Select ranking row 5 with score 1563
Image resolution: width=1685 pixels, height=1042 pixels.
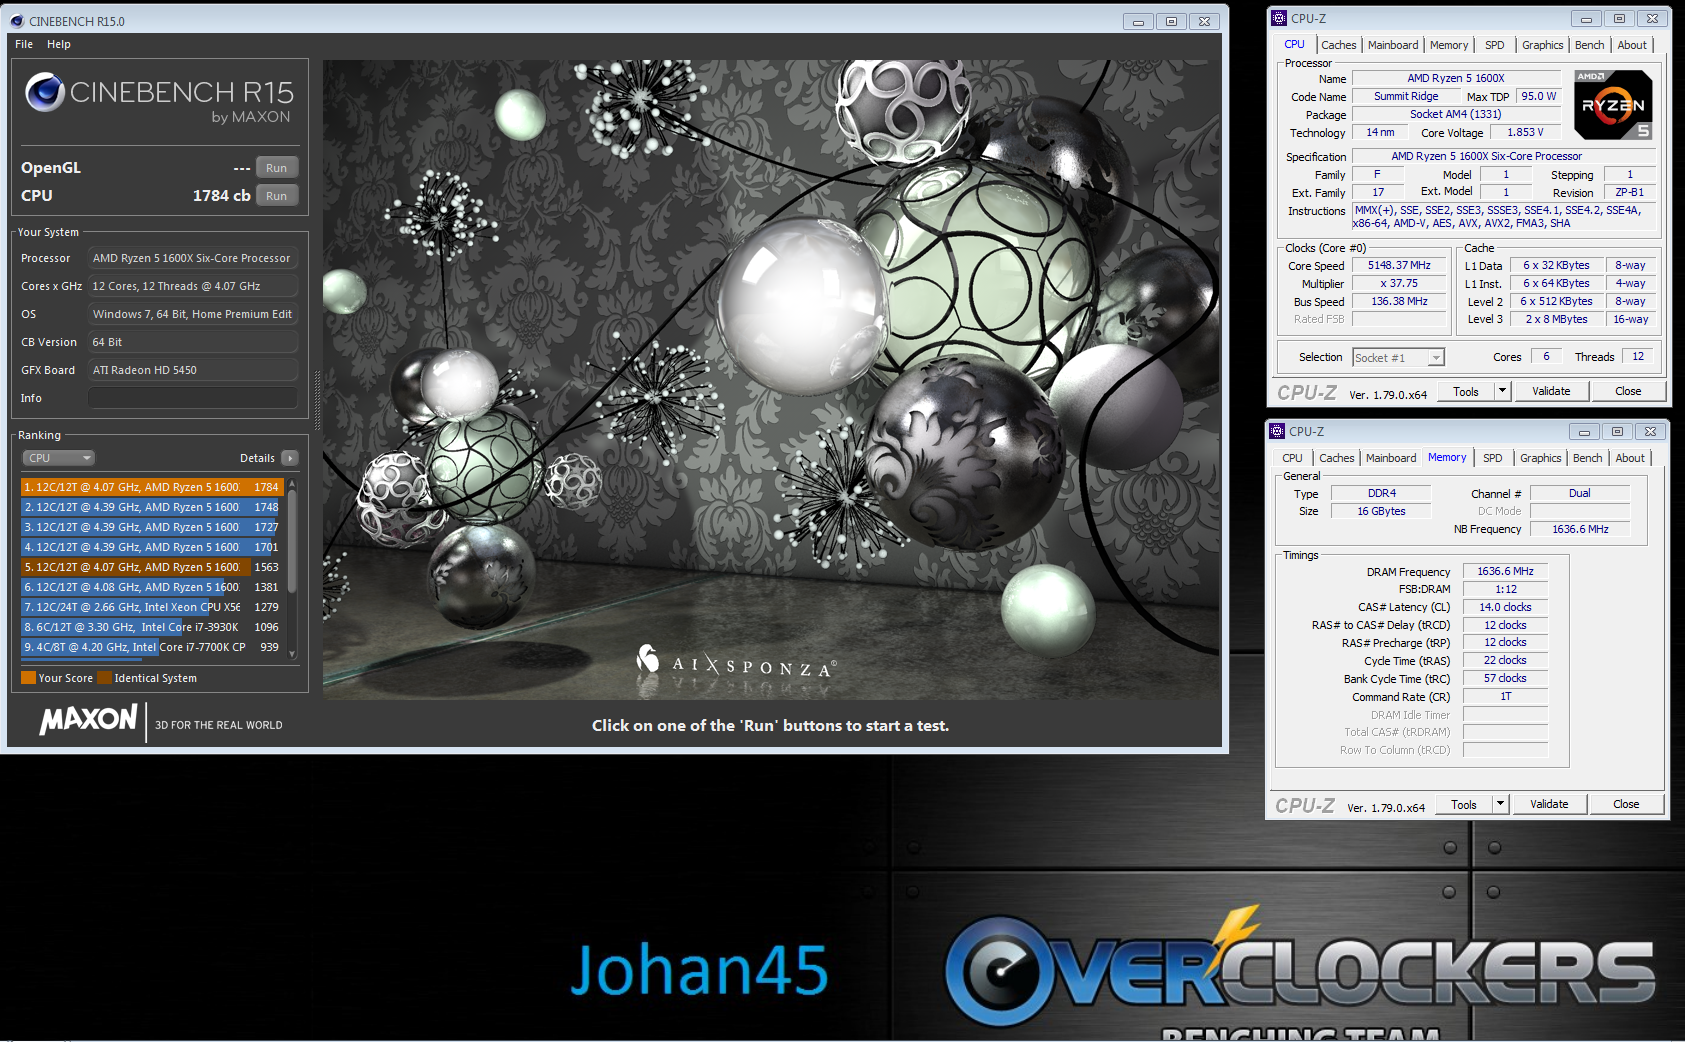click(x=152, y=567)
